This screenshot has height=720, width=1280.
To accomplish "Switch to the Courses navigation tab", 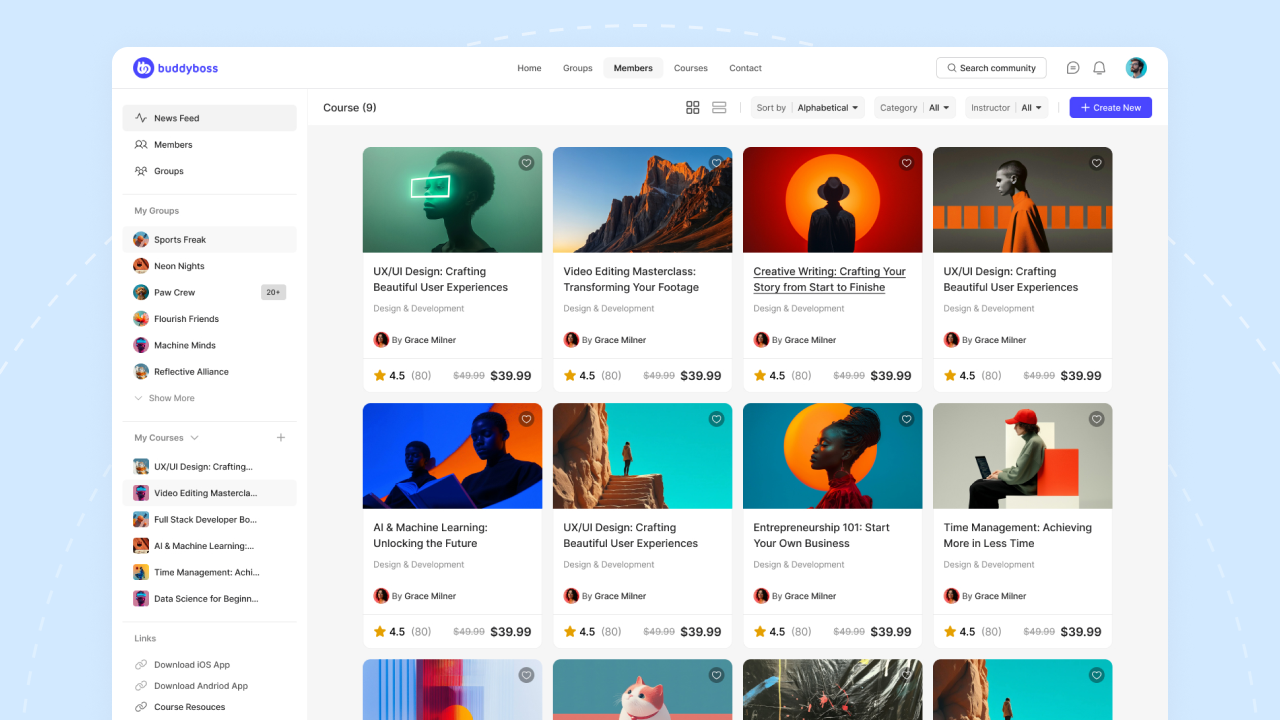I will pos(691,68).
